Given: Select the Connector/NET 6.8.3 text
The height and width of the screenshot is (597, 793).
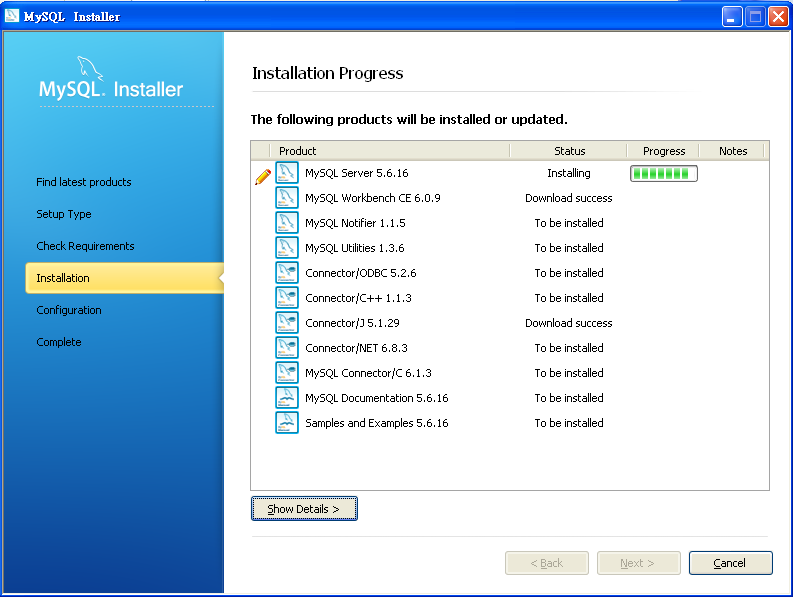Looking at the screenshot, I should (x=356, y=348).
